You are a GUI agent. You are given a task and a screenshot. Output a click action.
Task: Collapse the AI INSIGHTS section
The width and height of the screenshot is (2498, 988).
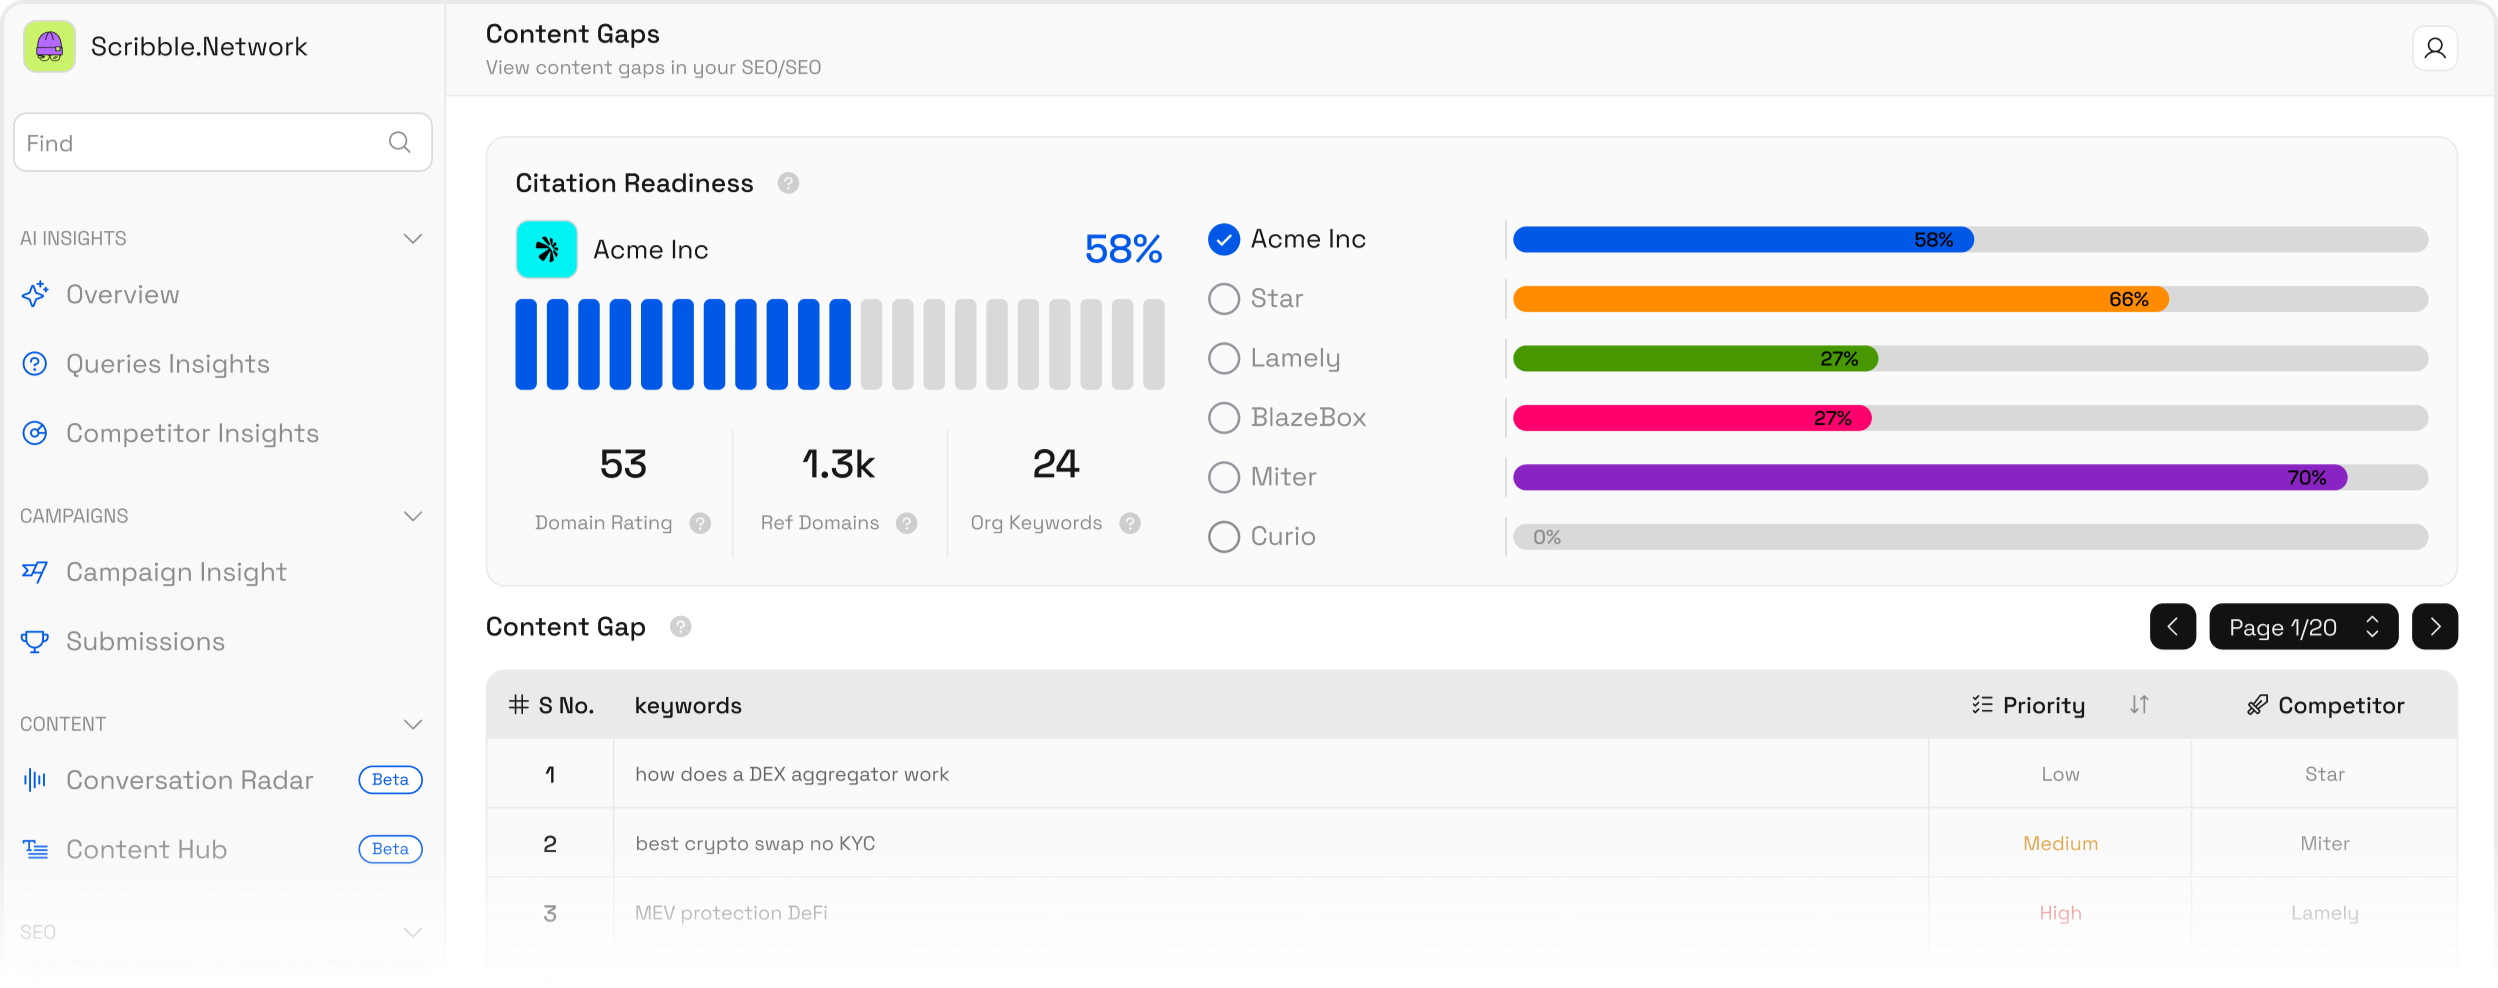412,238
